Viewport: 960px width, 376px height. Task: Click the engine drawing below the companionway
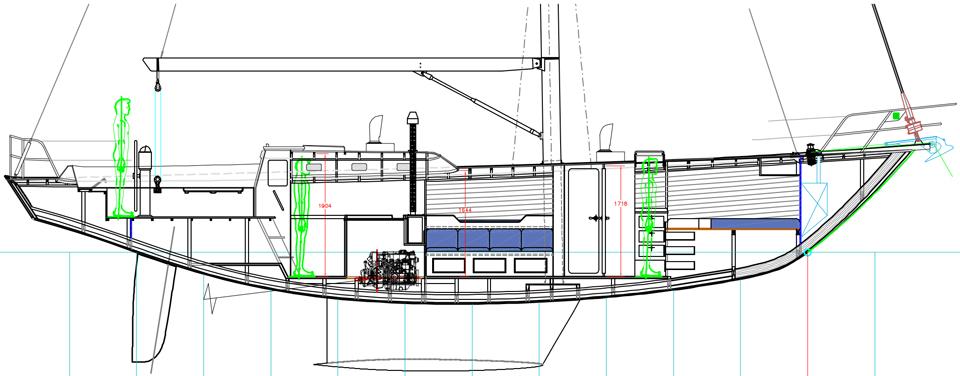389,270
